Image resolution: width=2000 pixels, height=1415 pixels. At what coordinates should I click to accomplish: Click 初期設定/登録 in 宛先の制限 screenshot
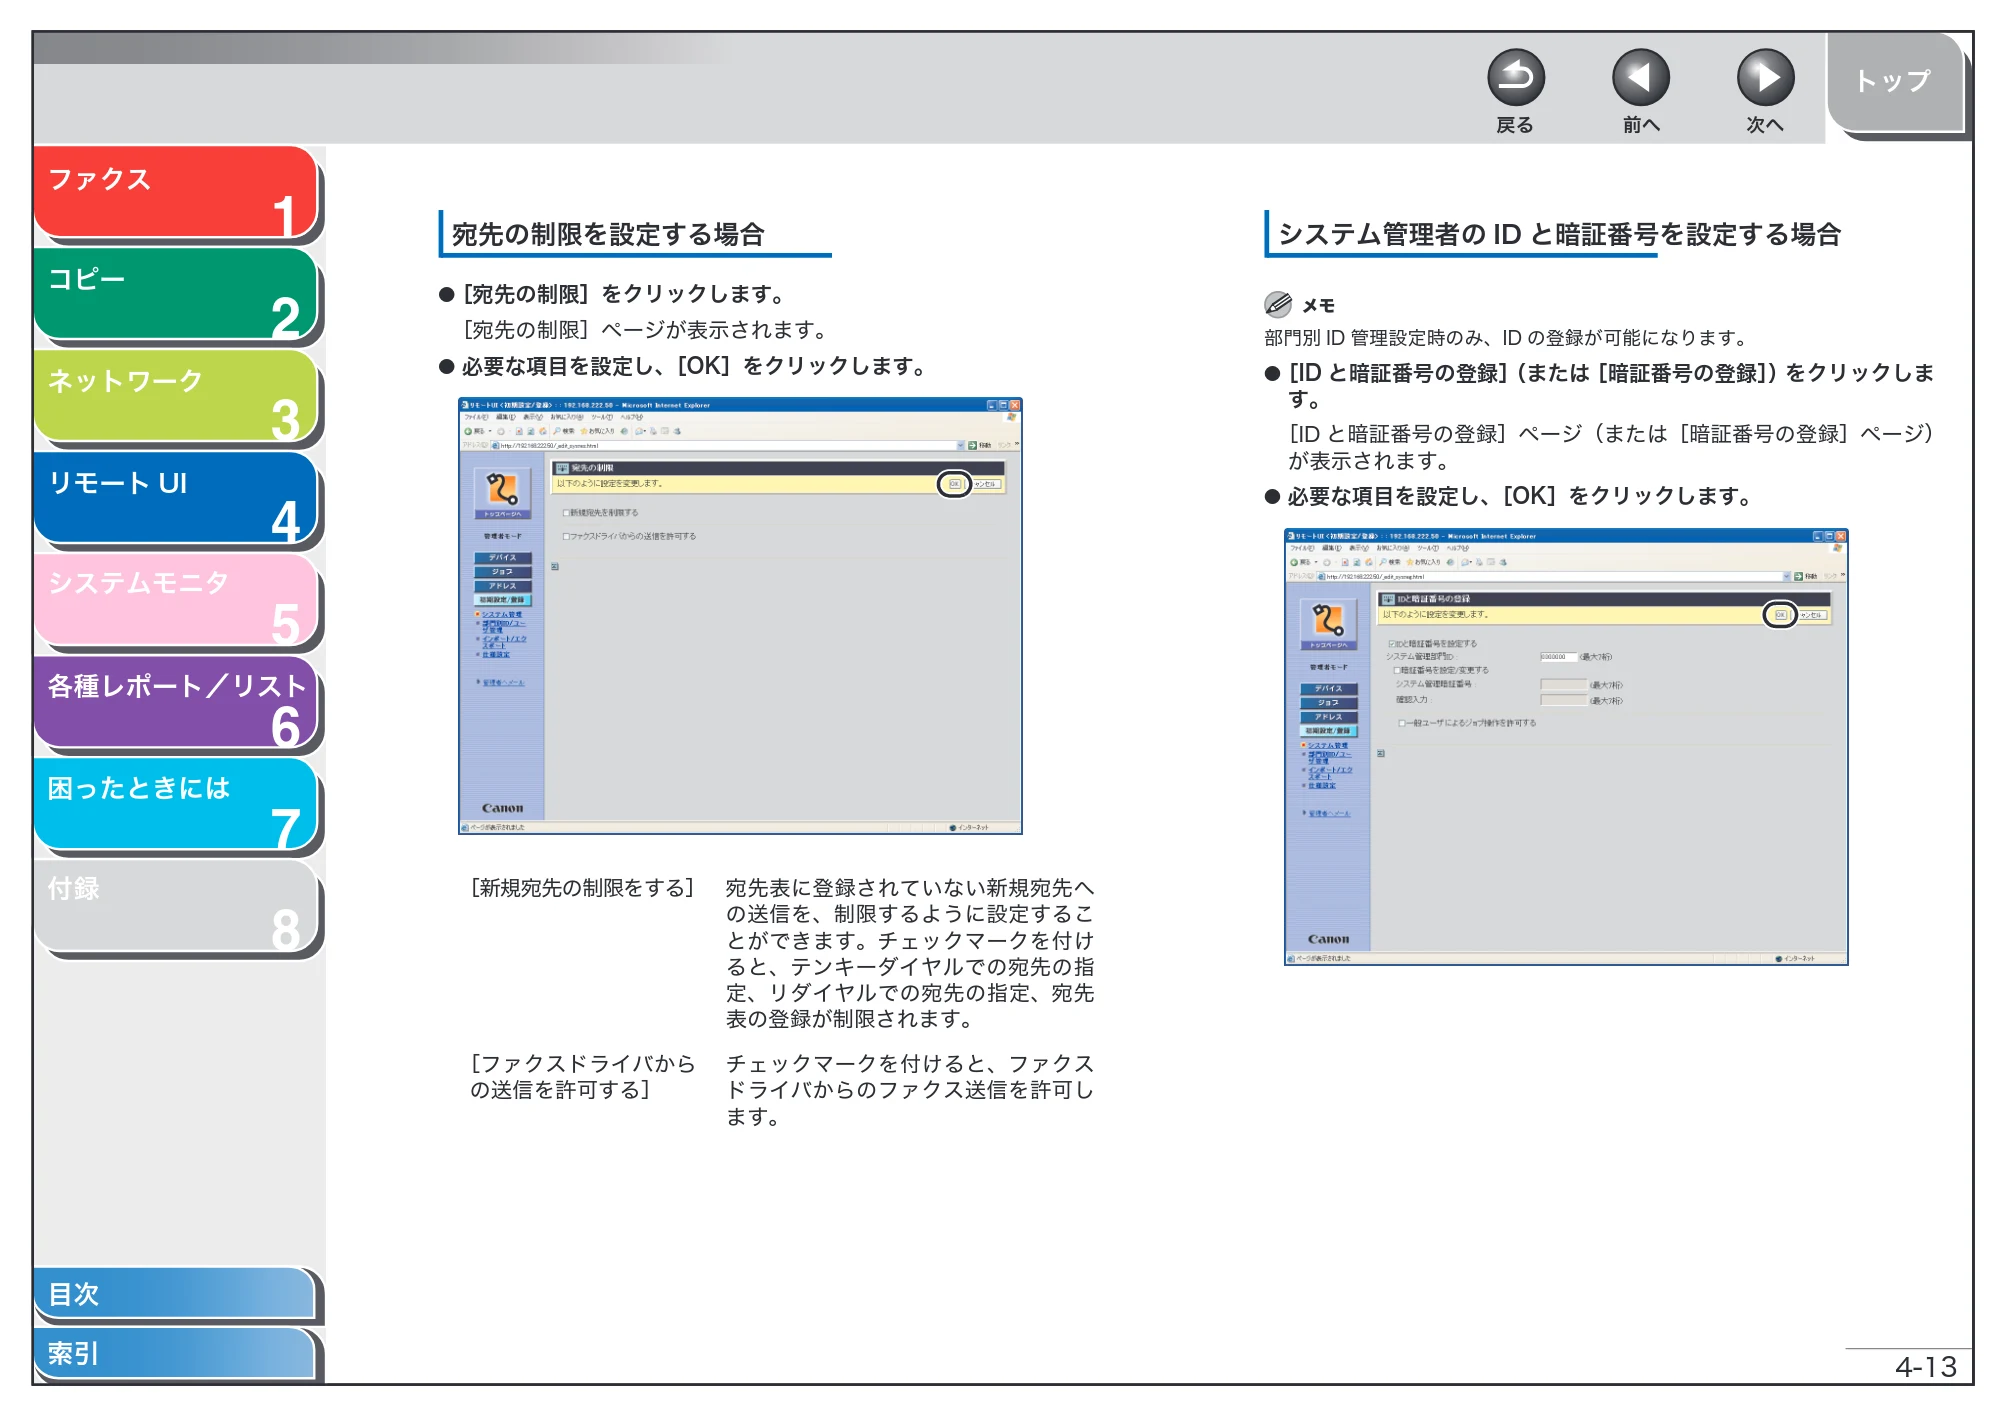pyautogui.click(x=503, y=600)
